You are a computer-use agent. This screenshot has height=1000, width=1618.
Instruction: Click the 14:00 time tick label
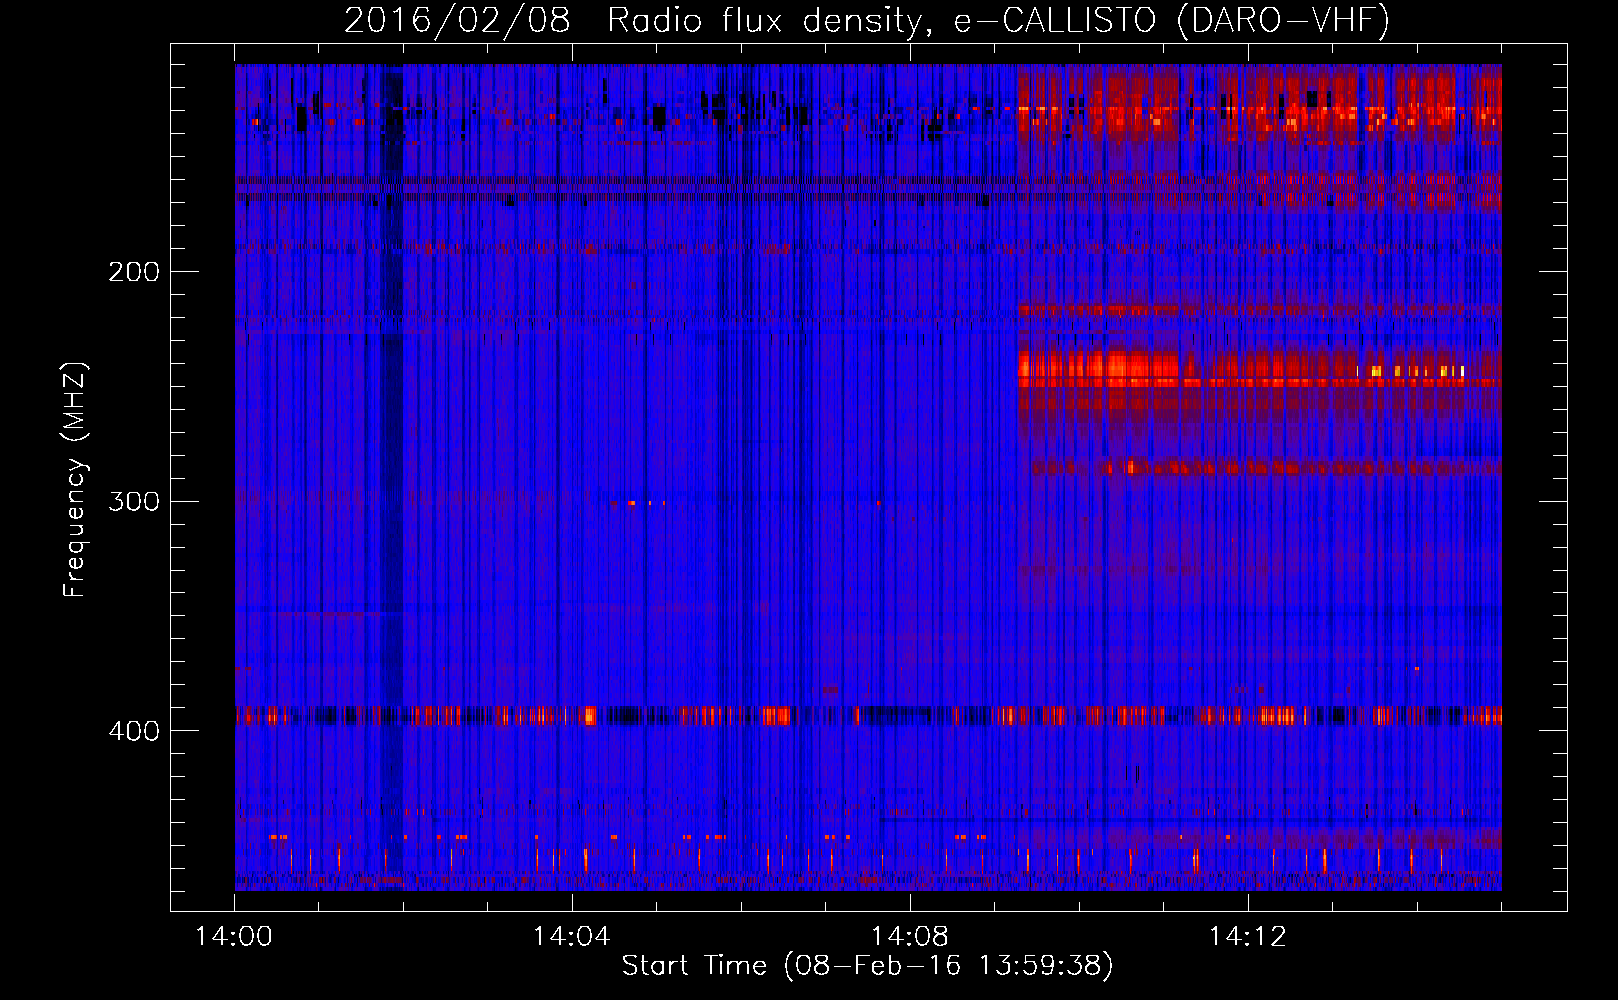[x=234, y=937]
